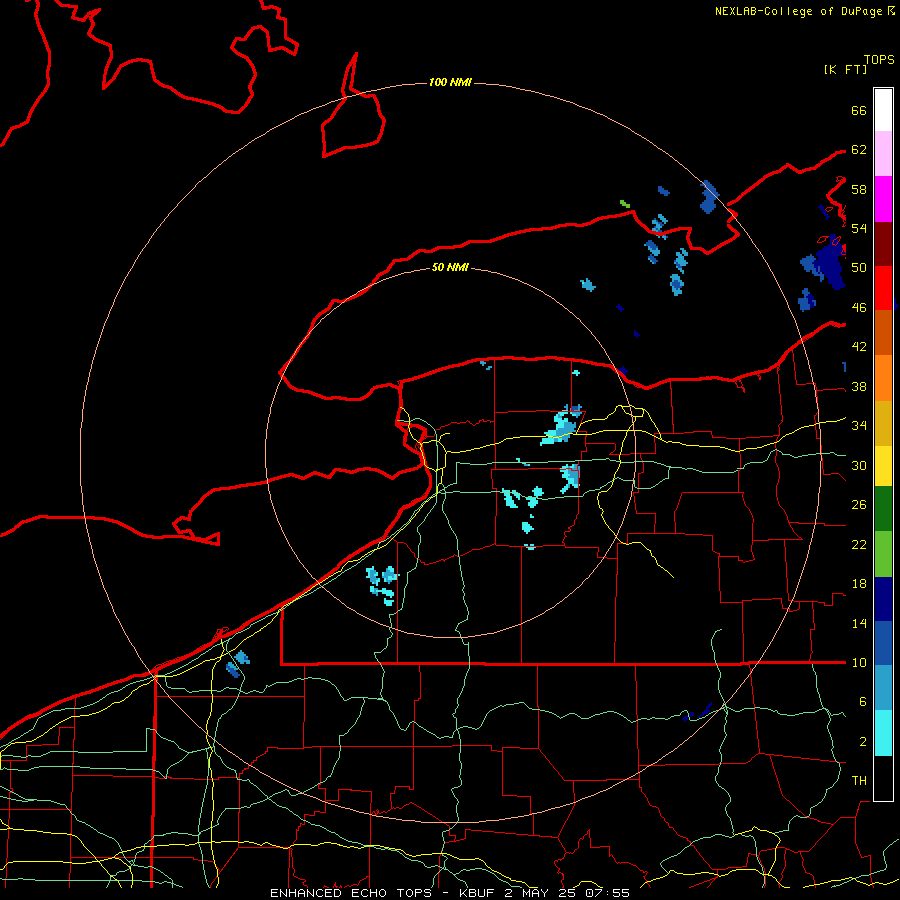Click the 54 legend value
900x900 pixels.
859,228
